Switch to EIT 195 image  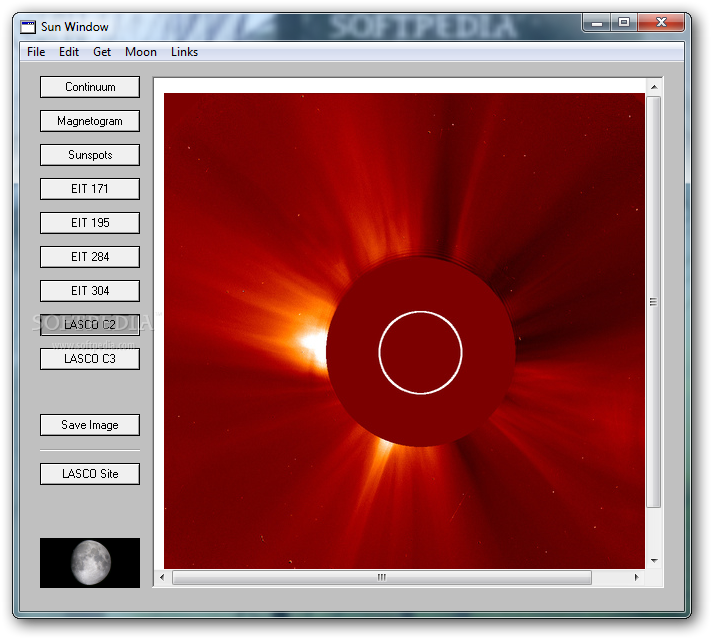coord(90,223)
